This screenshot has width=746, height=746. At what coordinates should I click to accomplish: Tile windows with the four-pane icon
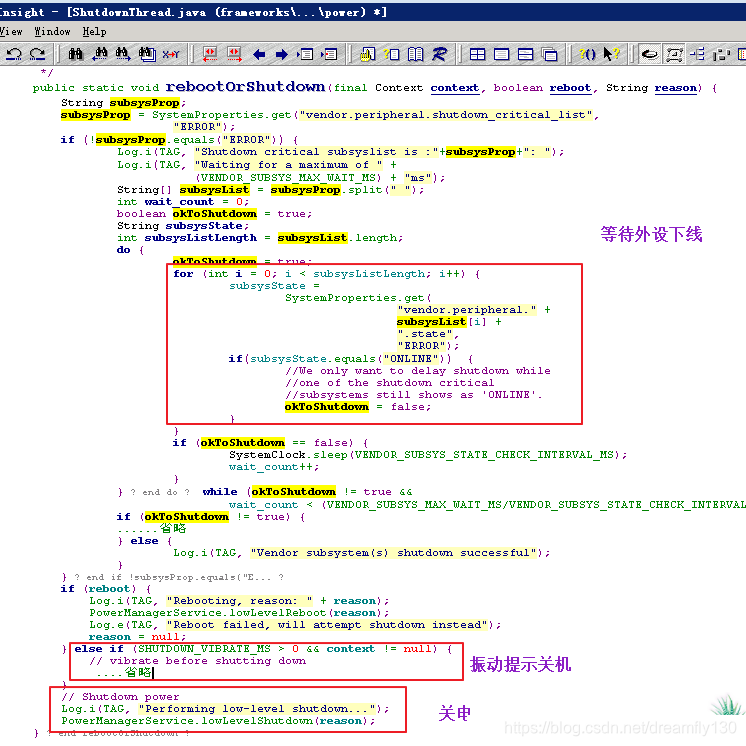tap(477, 54)
